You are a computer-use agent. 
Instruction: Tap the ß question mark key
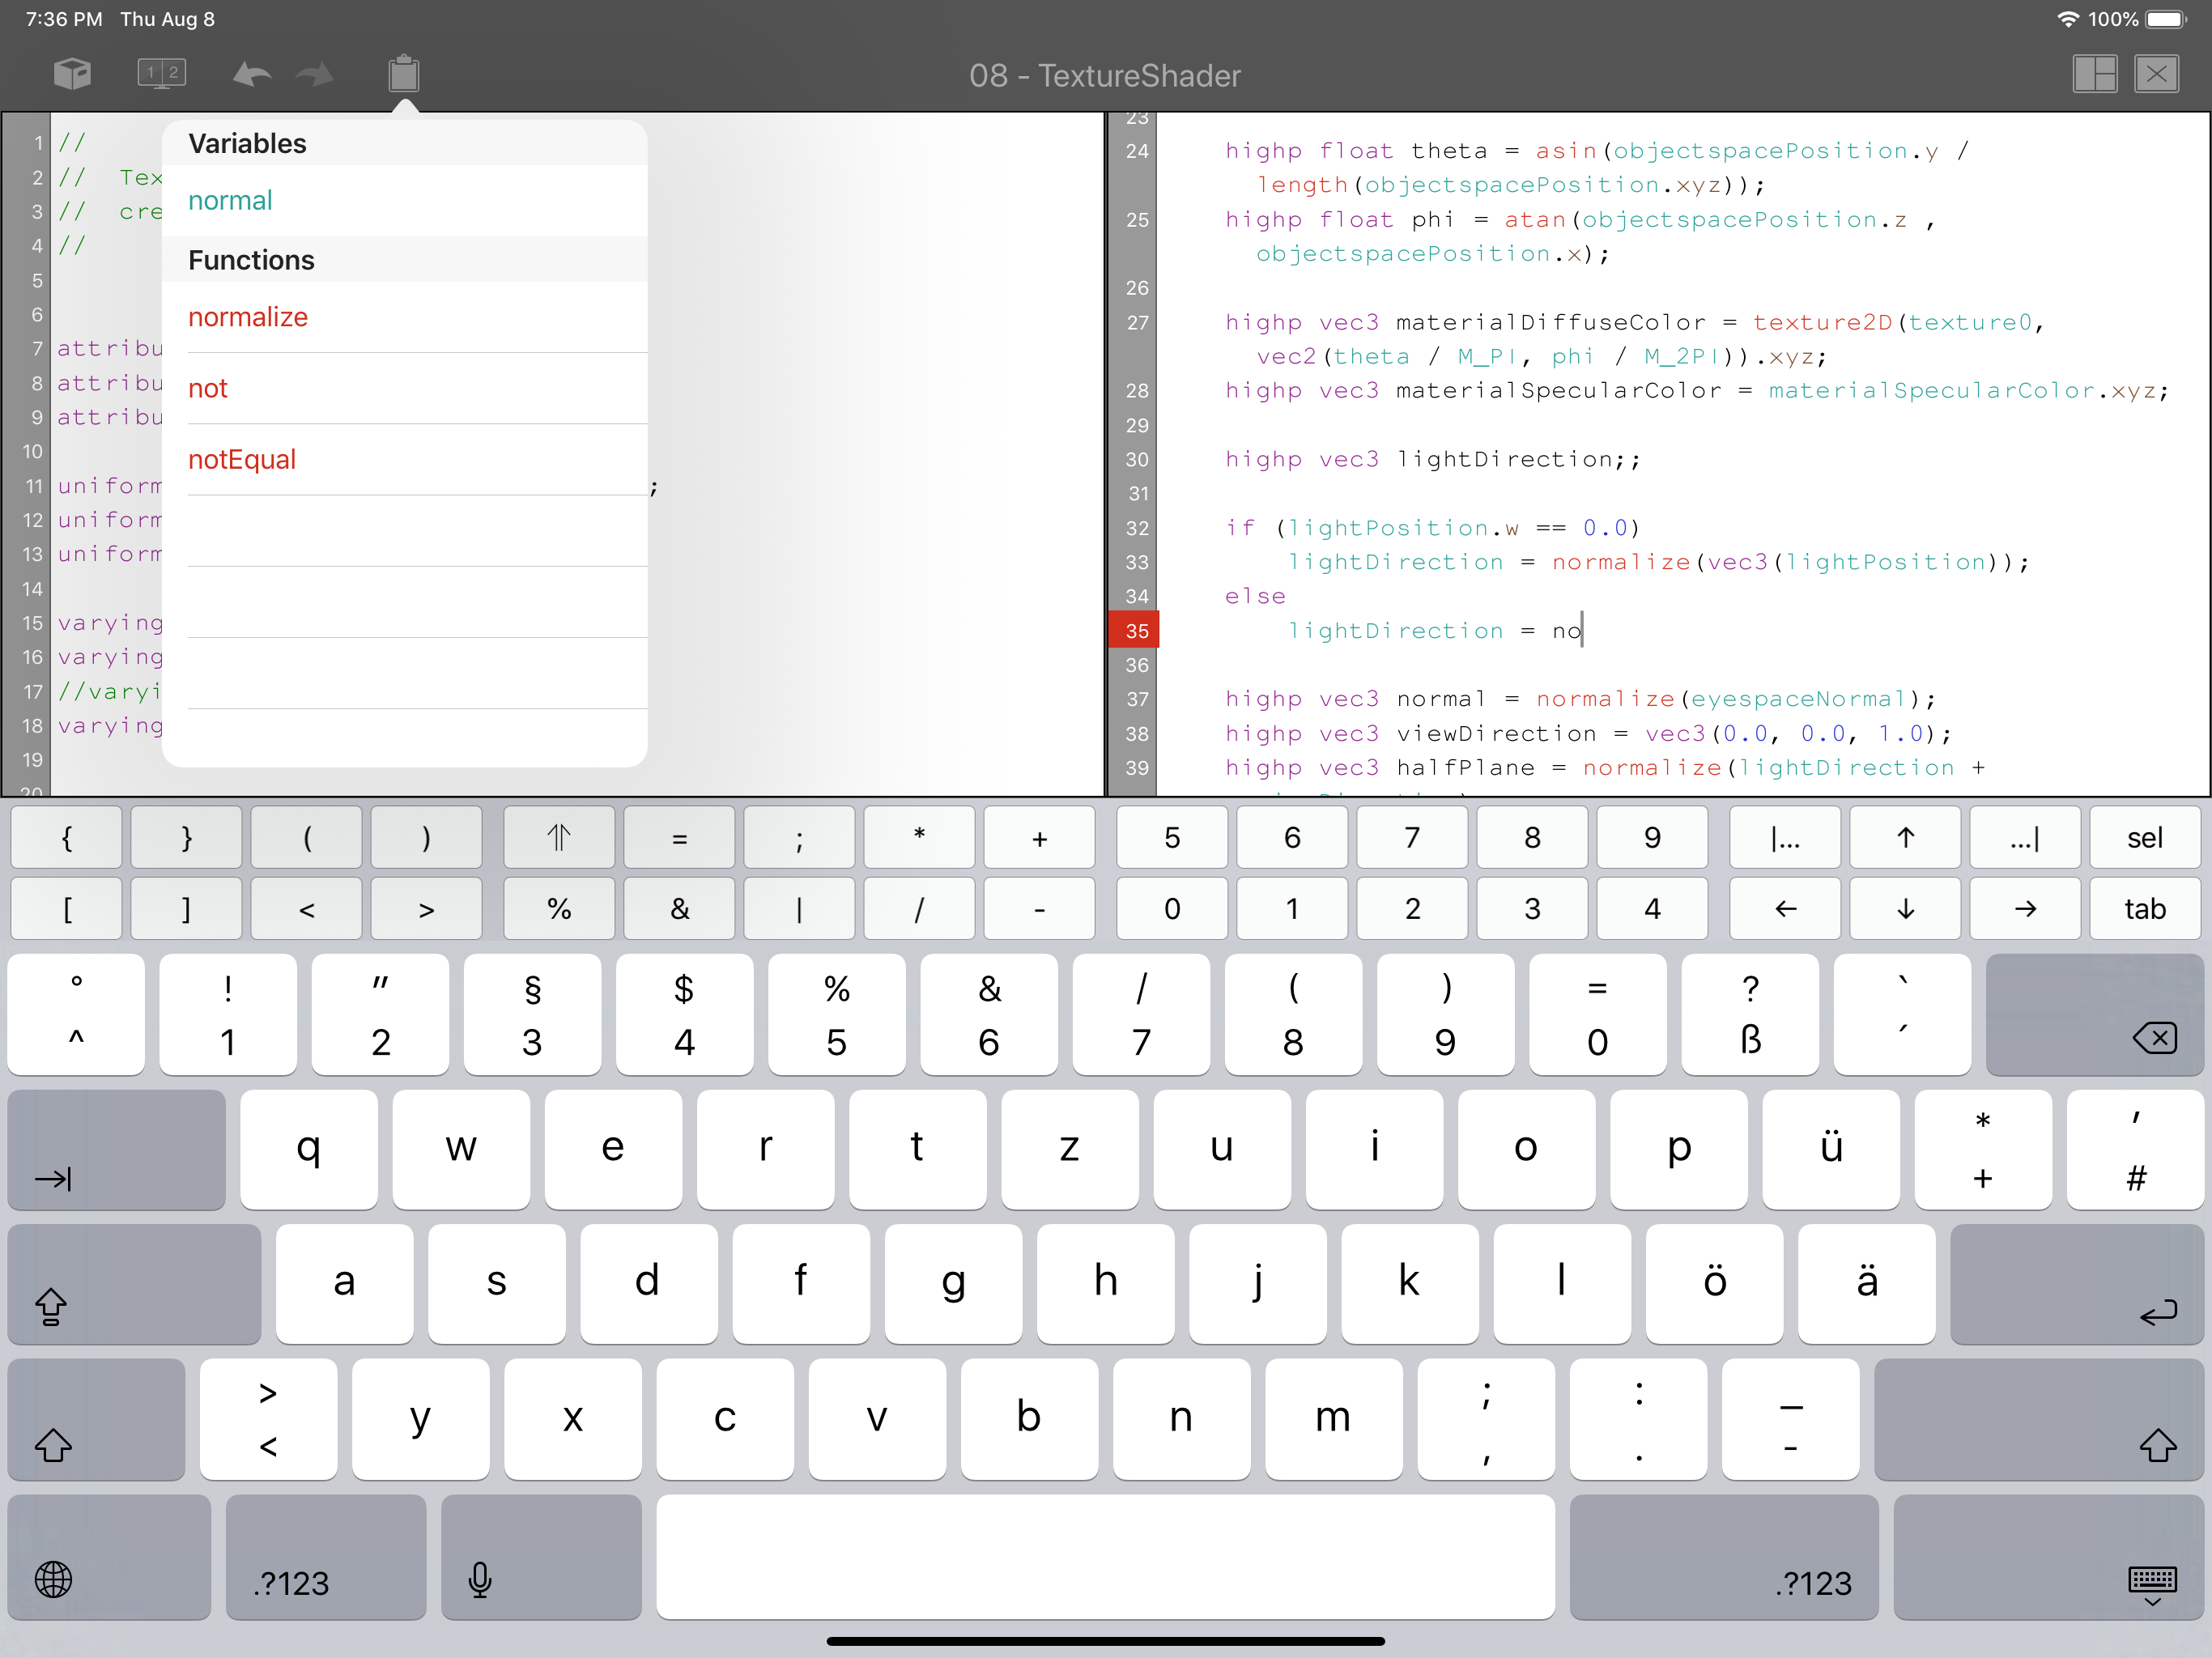[x=1750, y=1015]
